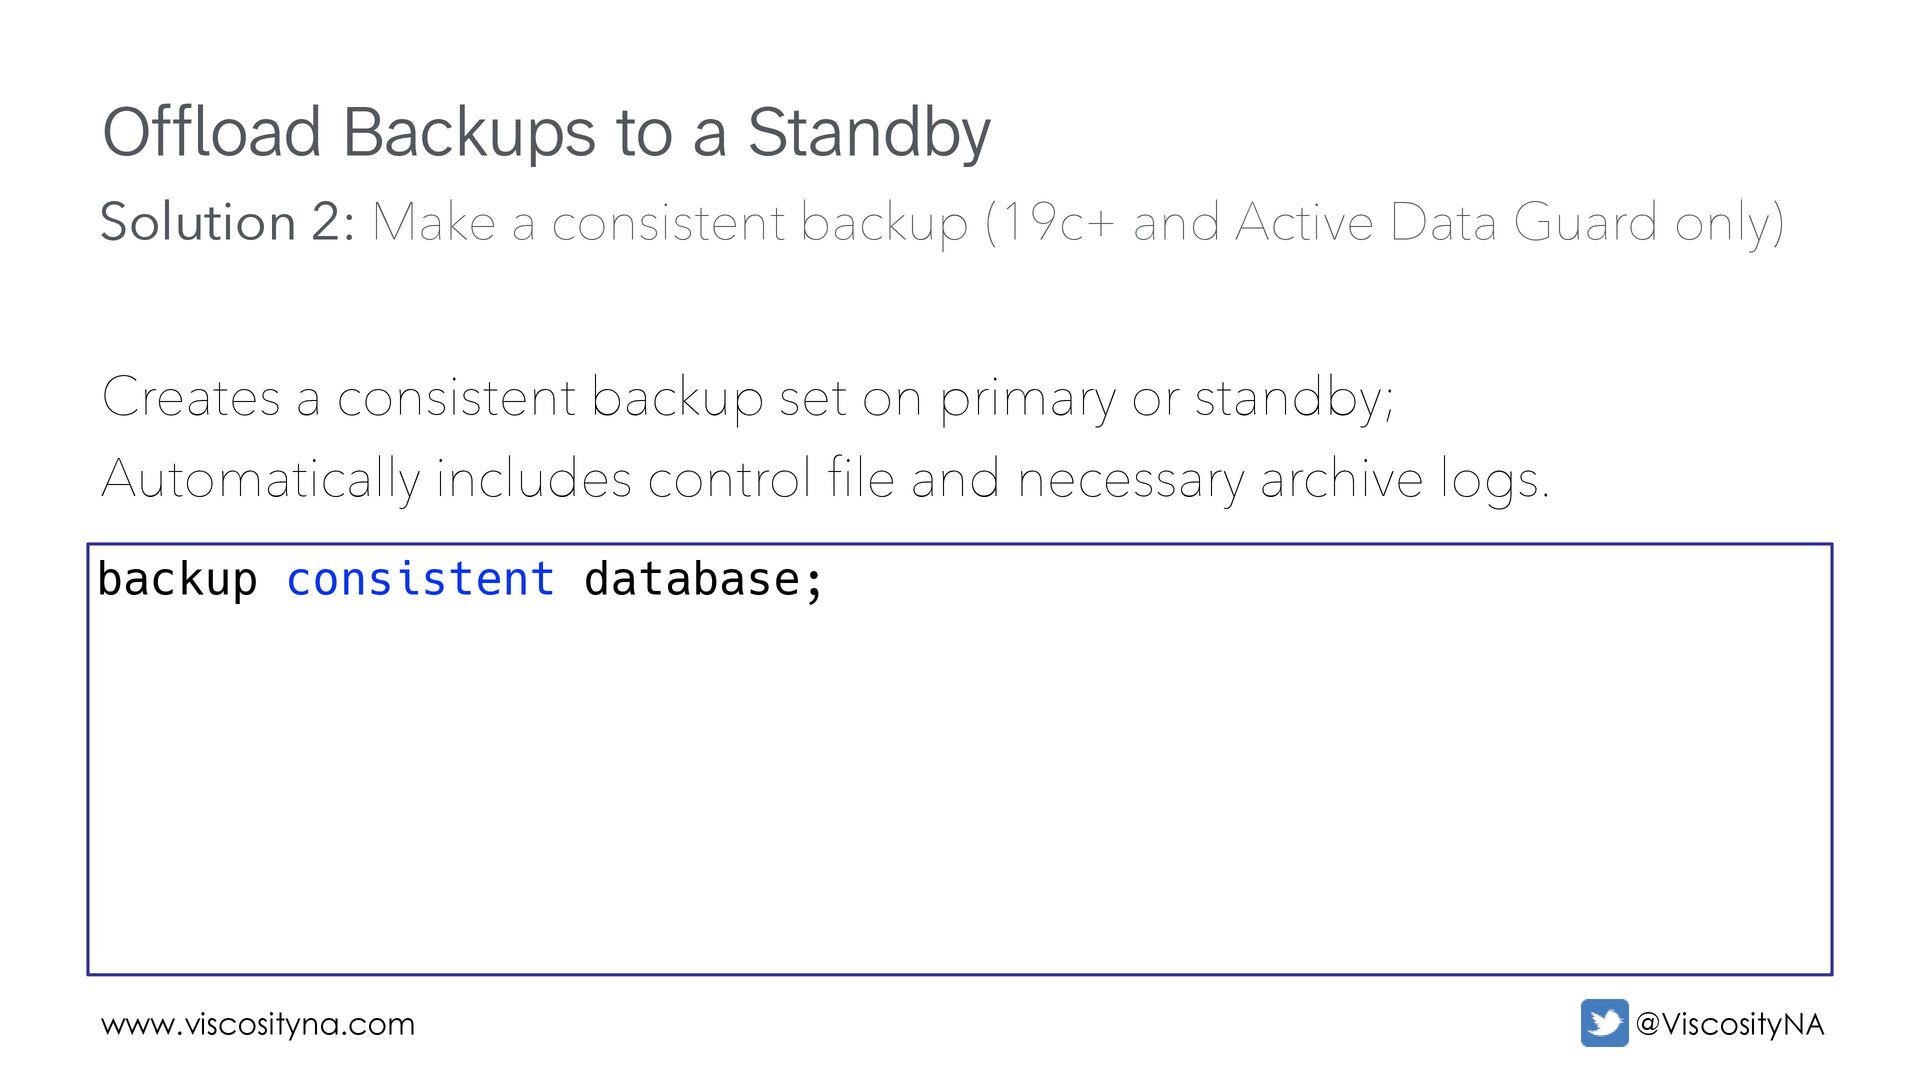
Task: Click the word 'backup' in the code box
Action: tap(177, 580)
